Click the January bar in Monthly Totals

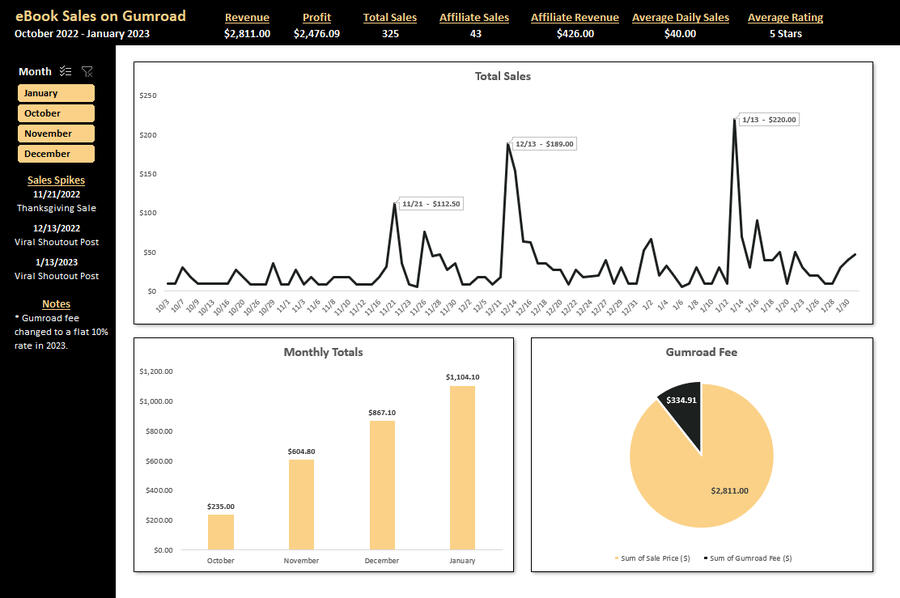point(462,467)
